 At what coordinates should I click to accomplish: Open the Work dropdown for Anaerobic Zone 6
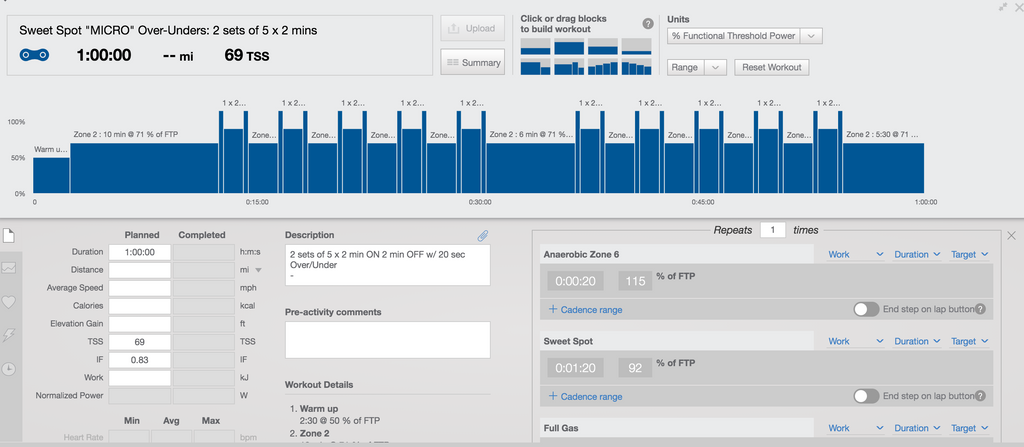click(856, 254)
